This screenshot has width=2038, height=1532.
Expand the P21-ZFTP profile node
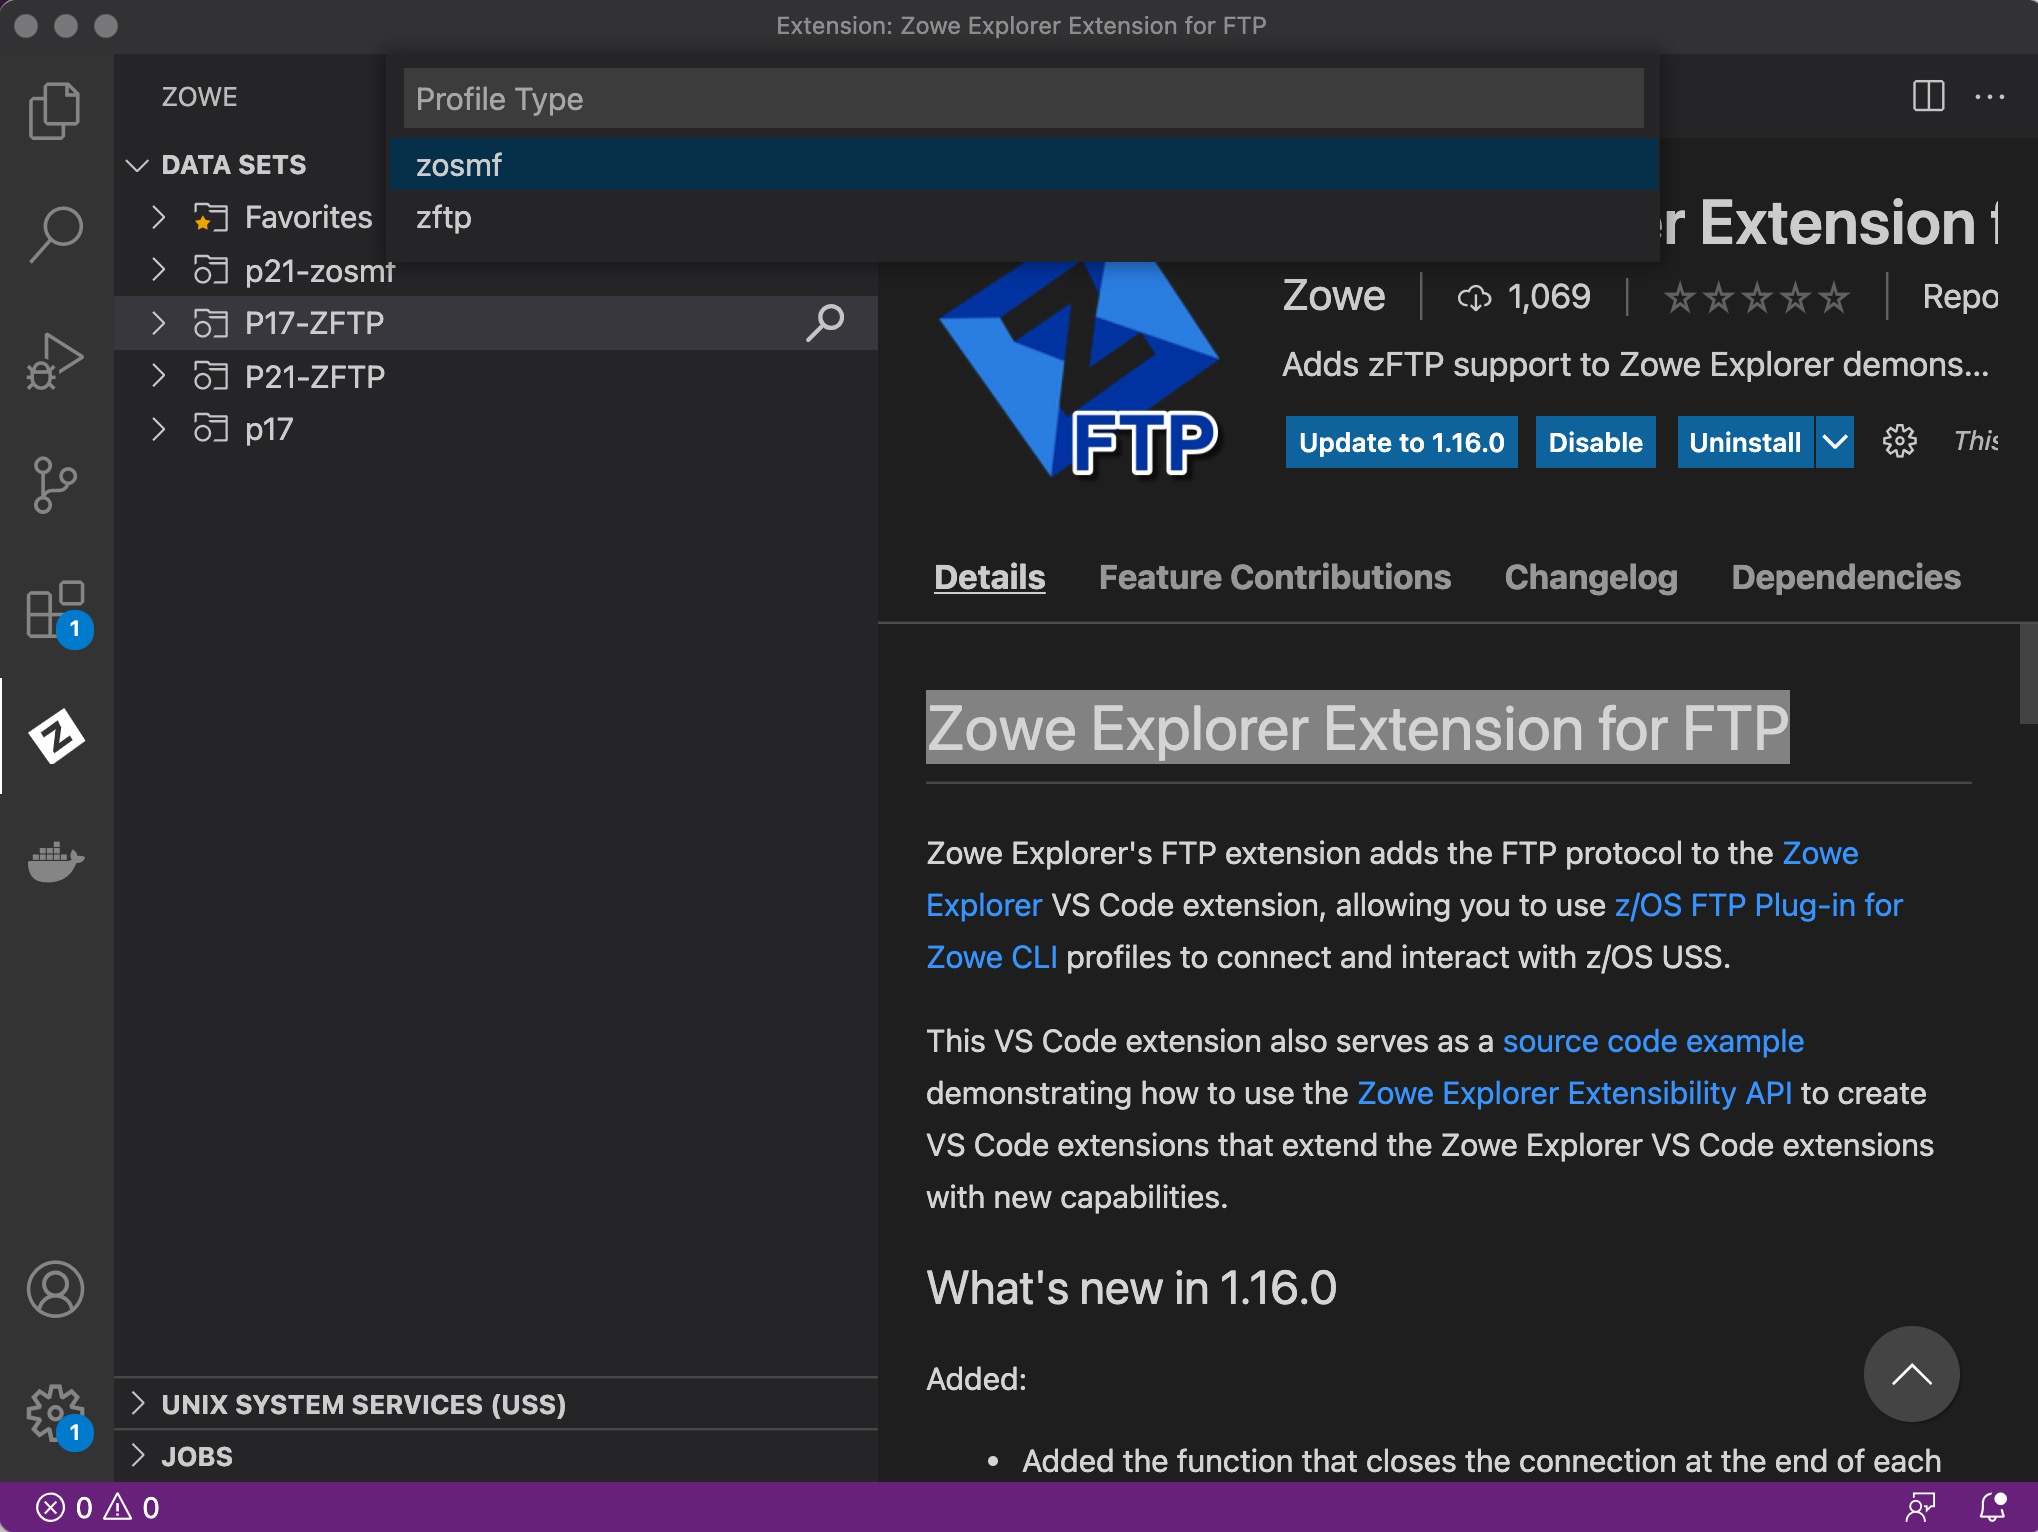158,376
